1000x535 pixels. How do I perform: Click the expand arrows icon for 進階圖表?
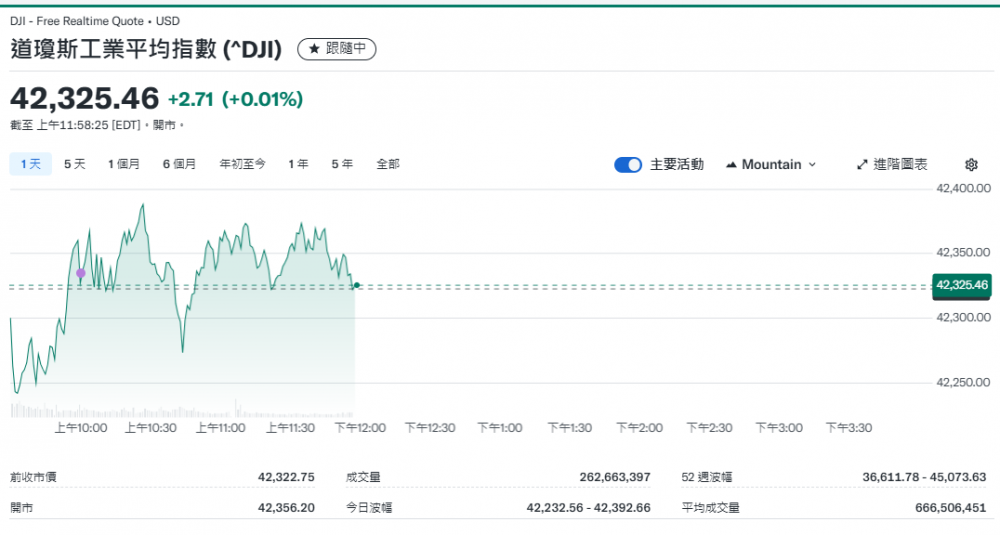(862, 165)
